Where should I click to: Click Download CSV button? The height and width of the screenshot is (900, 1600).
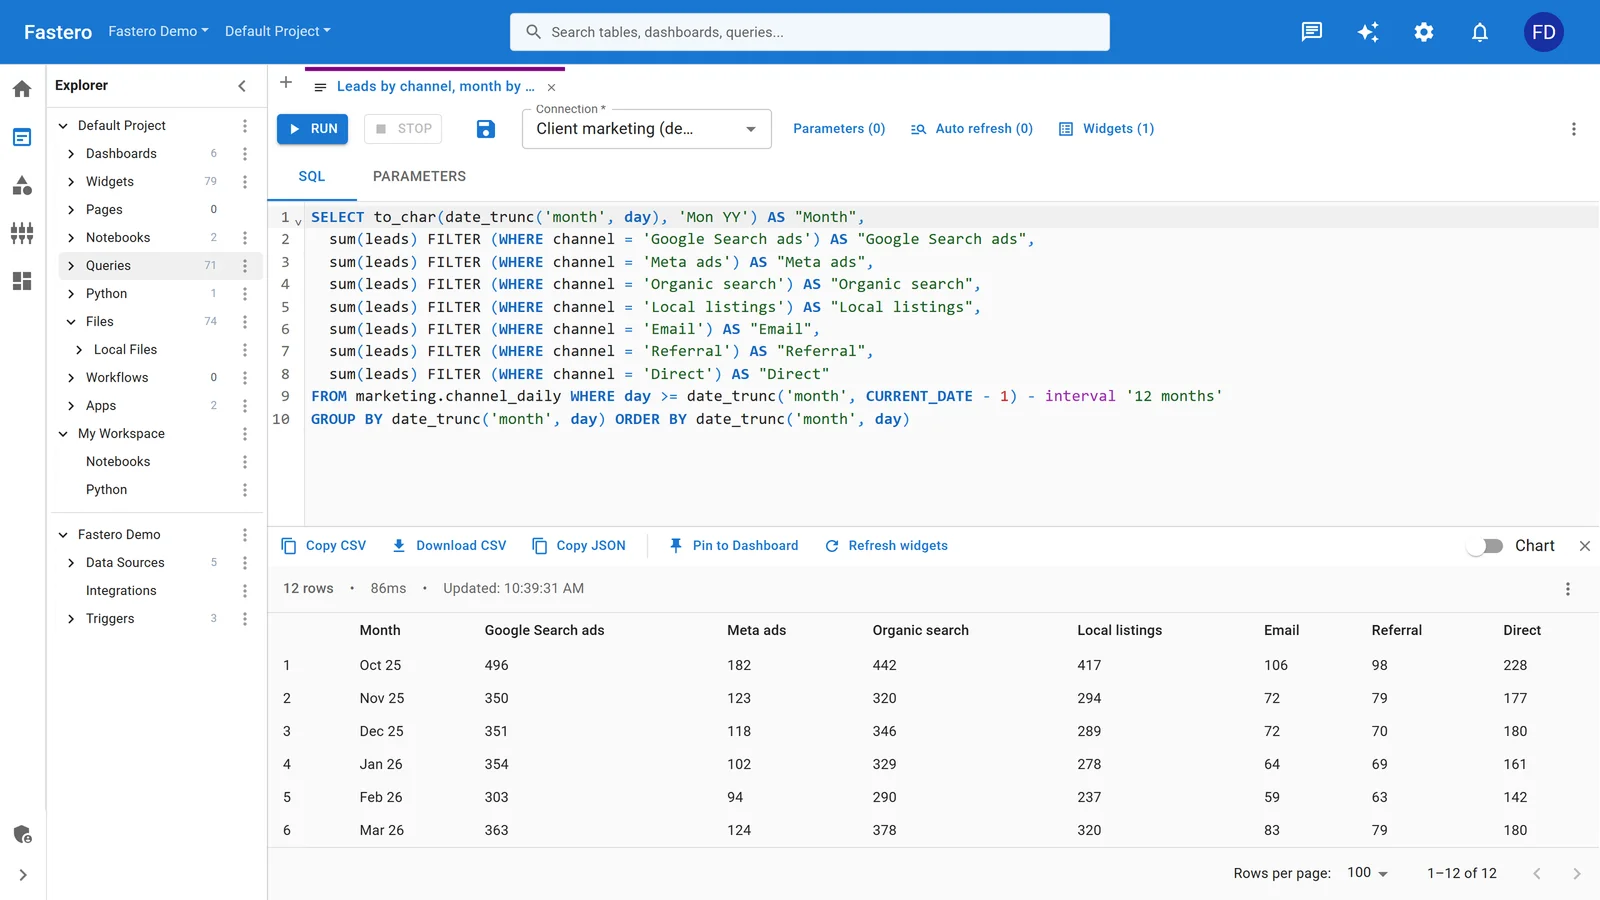click(x=449, y=546)
